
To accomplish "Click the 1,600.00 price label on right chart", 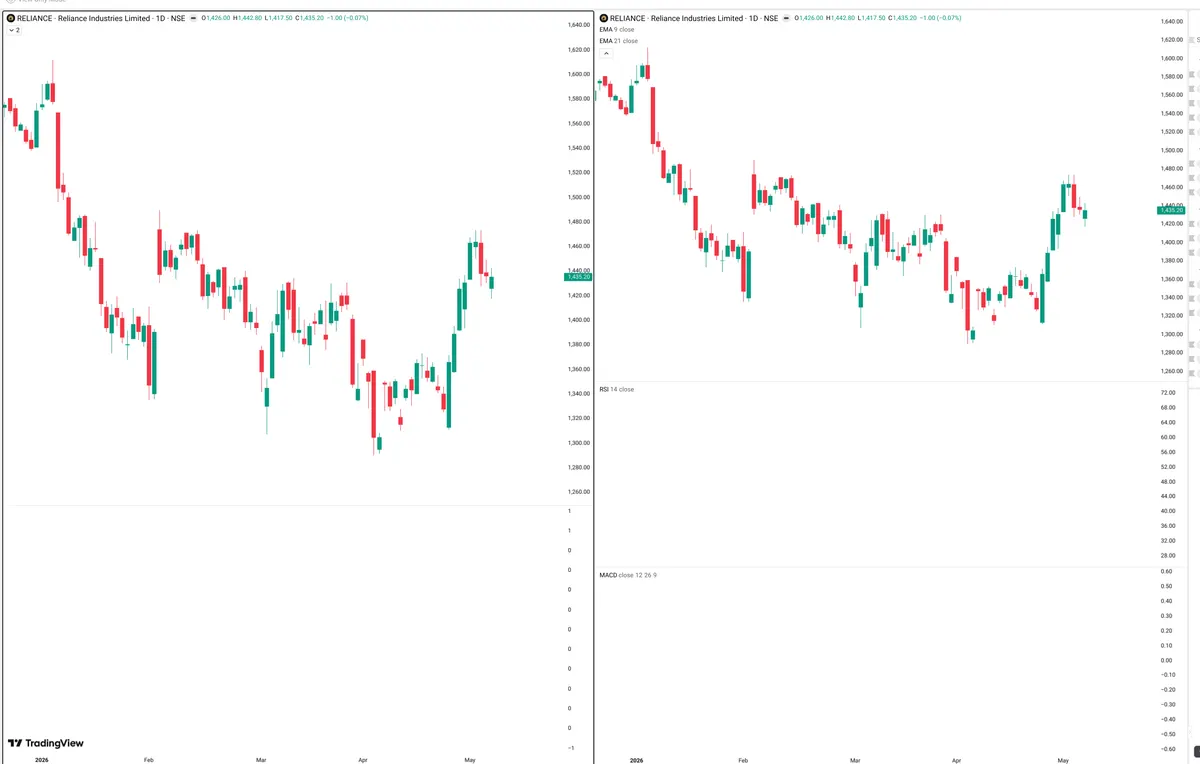I will point(1172,58).
